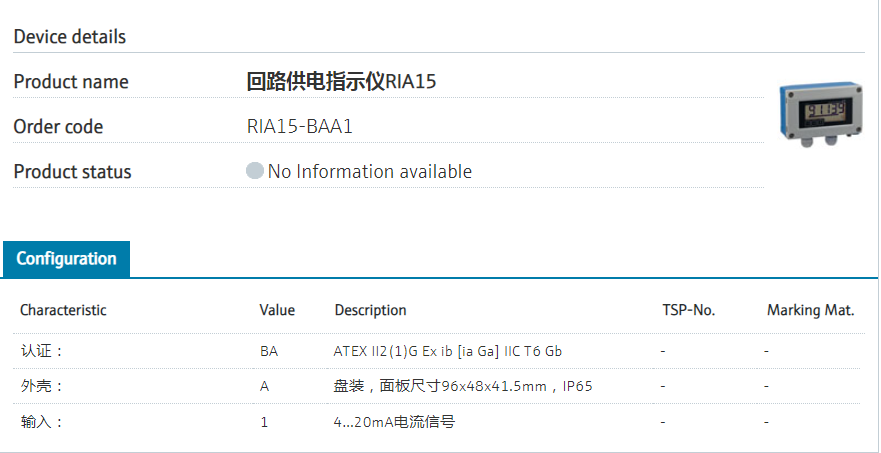
Task: Click the Value column header
Action: click(277, 310)
